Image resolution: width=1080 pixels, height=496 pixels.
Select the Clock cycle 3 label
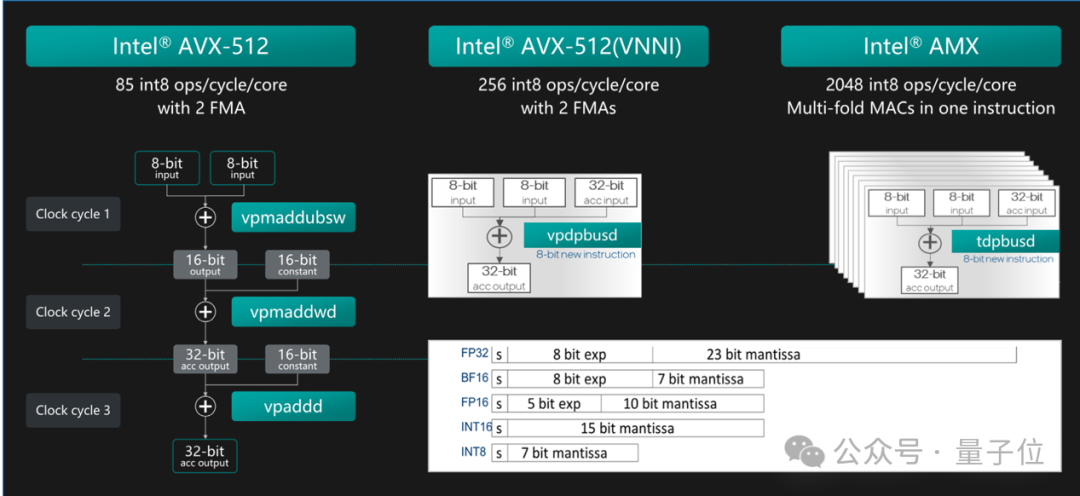[x=73, y=410]
